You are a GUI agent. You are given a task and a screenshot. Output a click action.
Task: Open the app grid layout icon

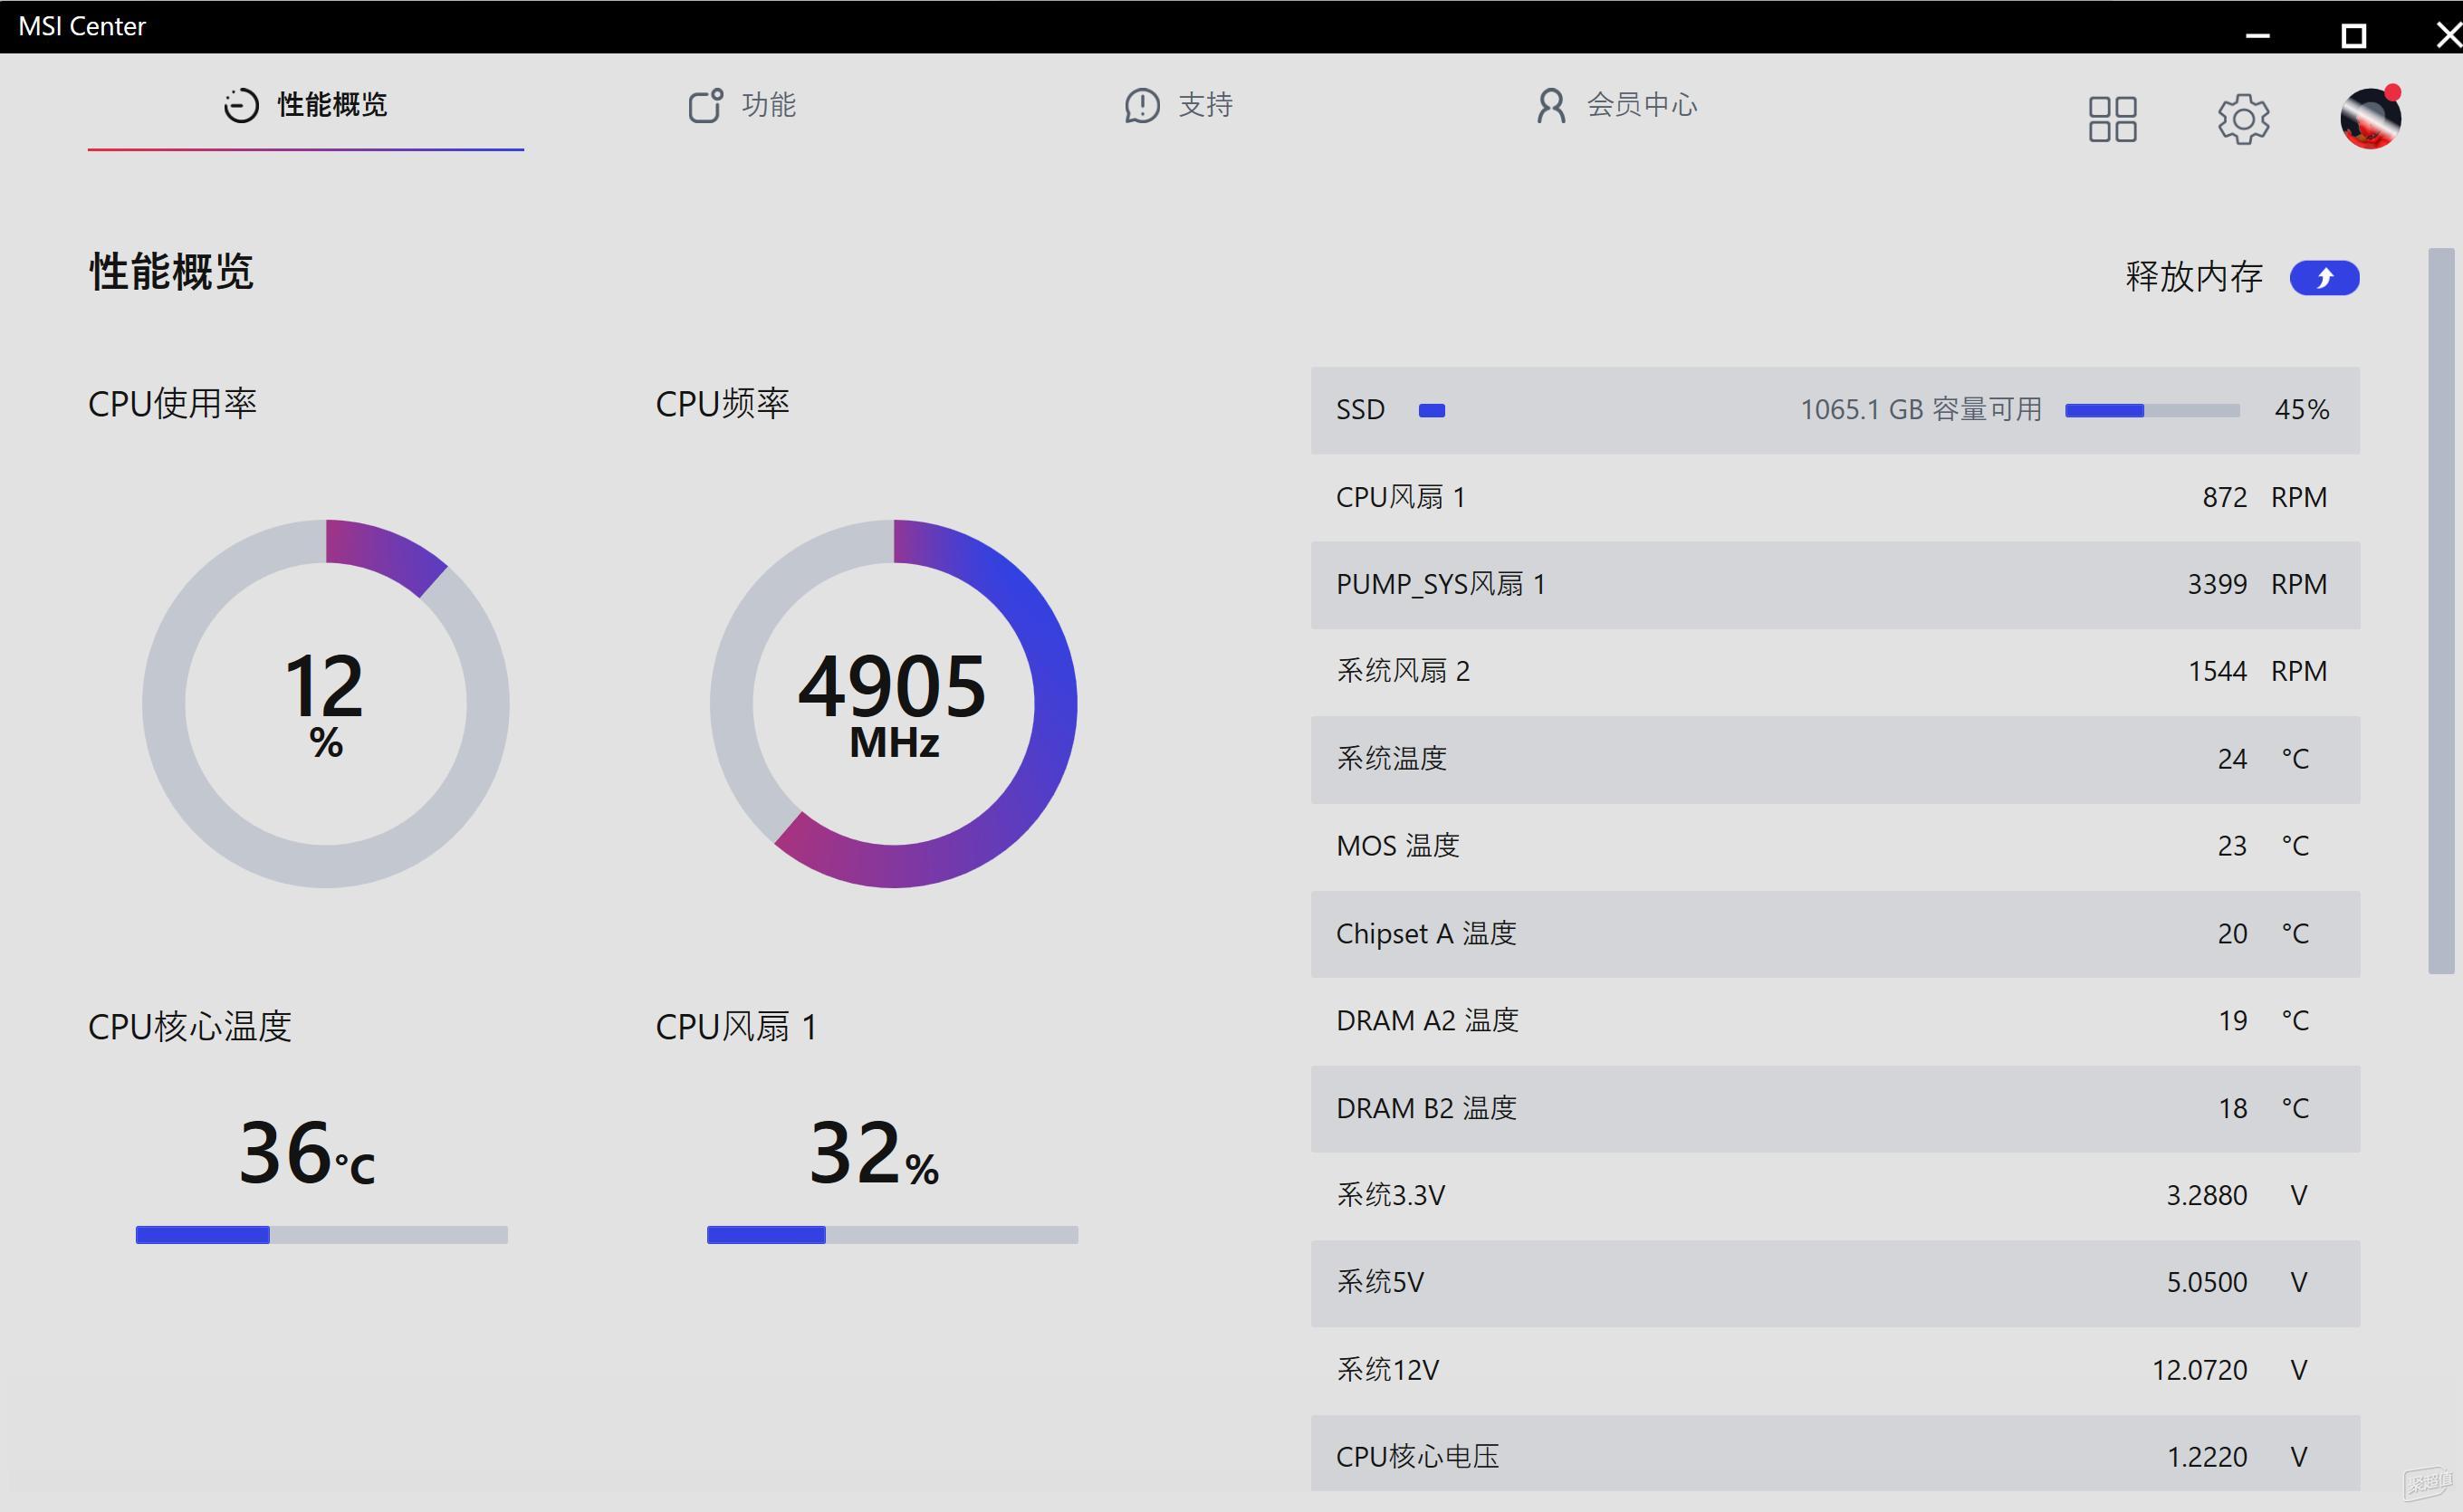(x=2113, y=118)
